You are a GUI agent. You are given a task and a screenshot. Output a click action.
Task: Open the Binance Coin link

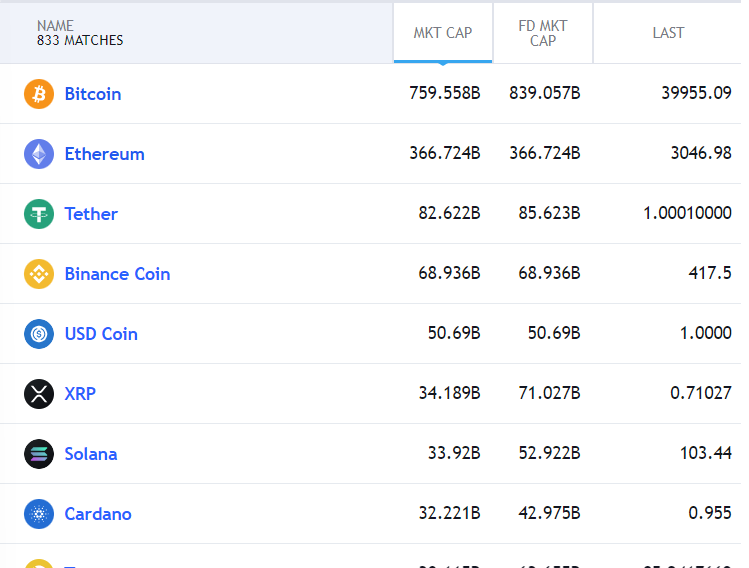[x=117, y=274]
